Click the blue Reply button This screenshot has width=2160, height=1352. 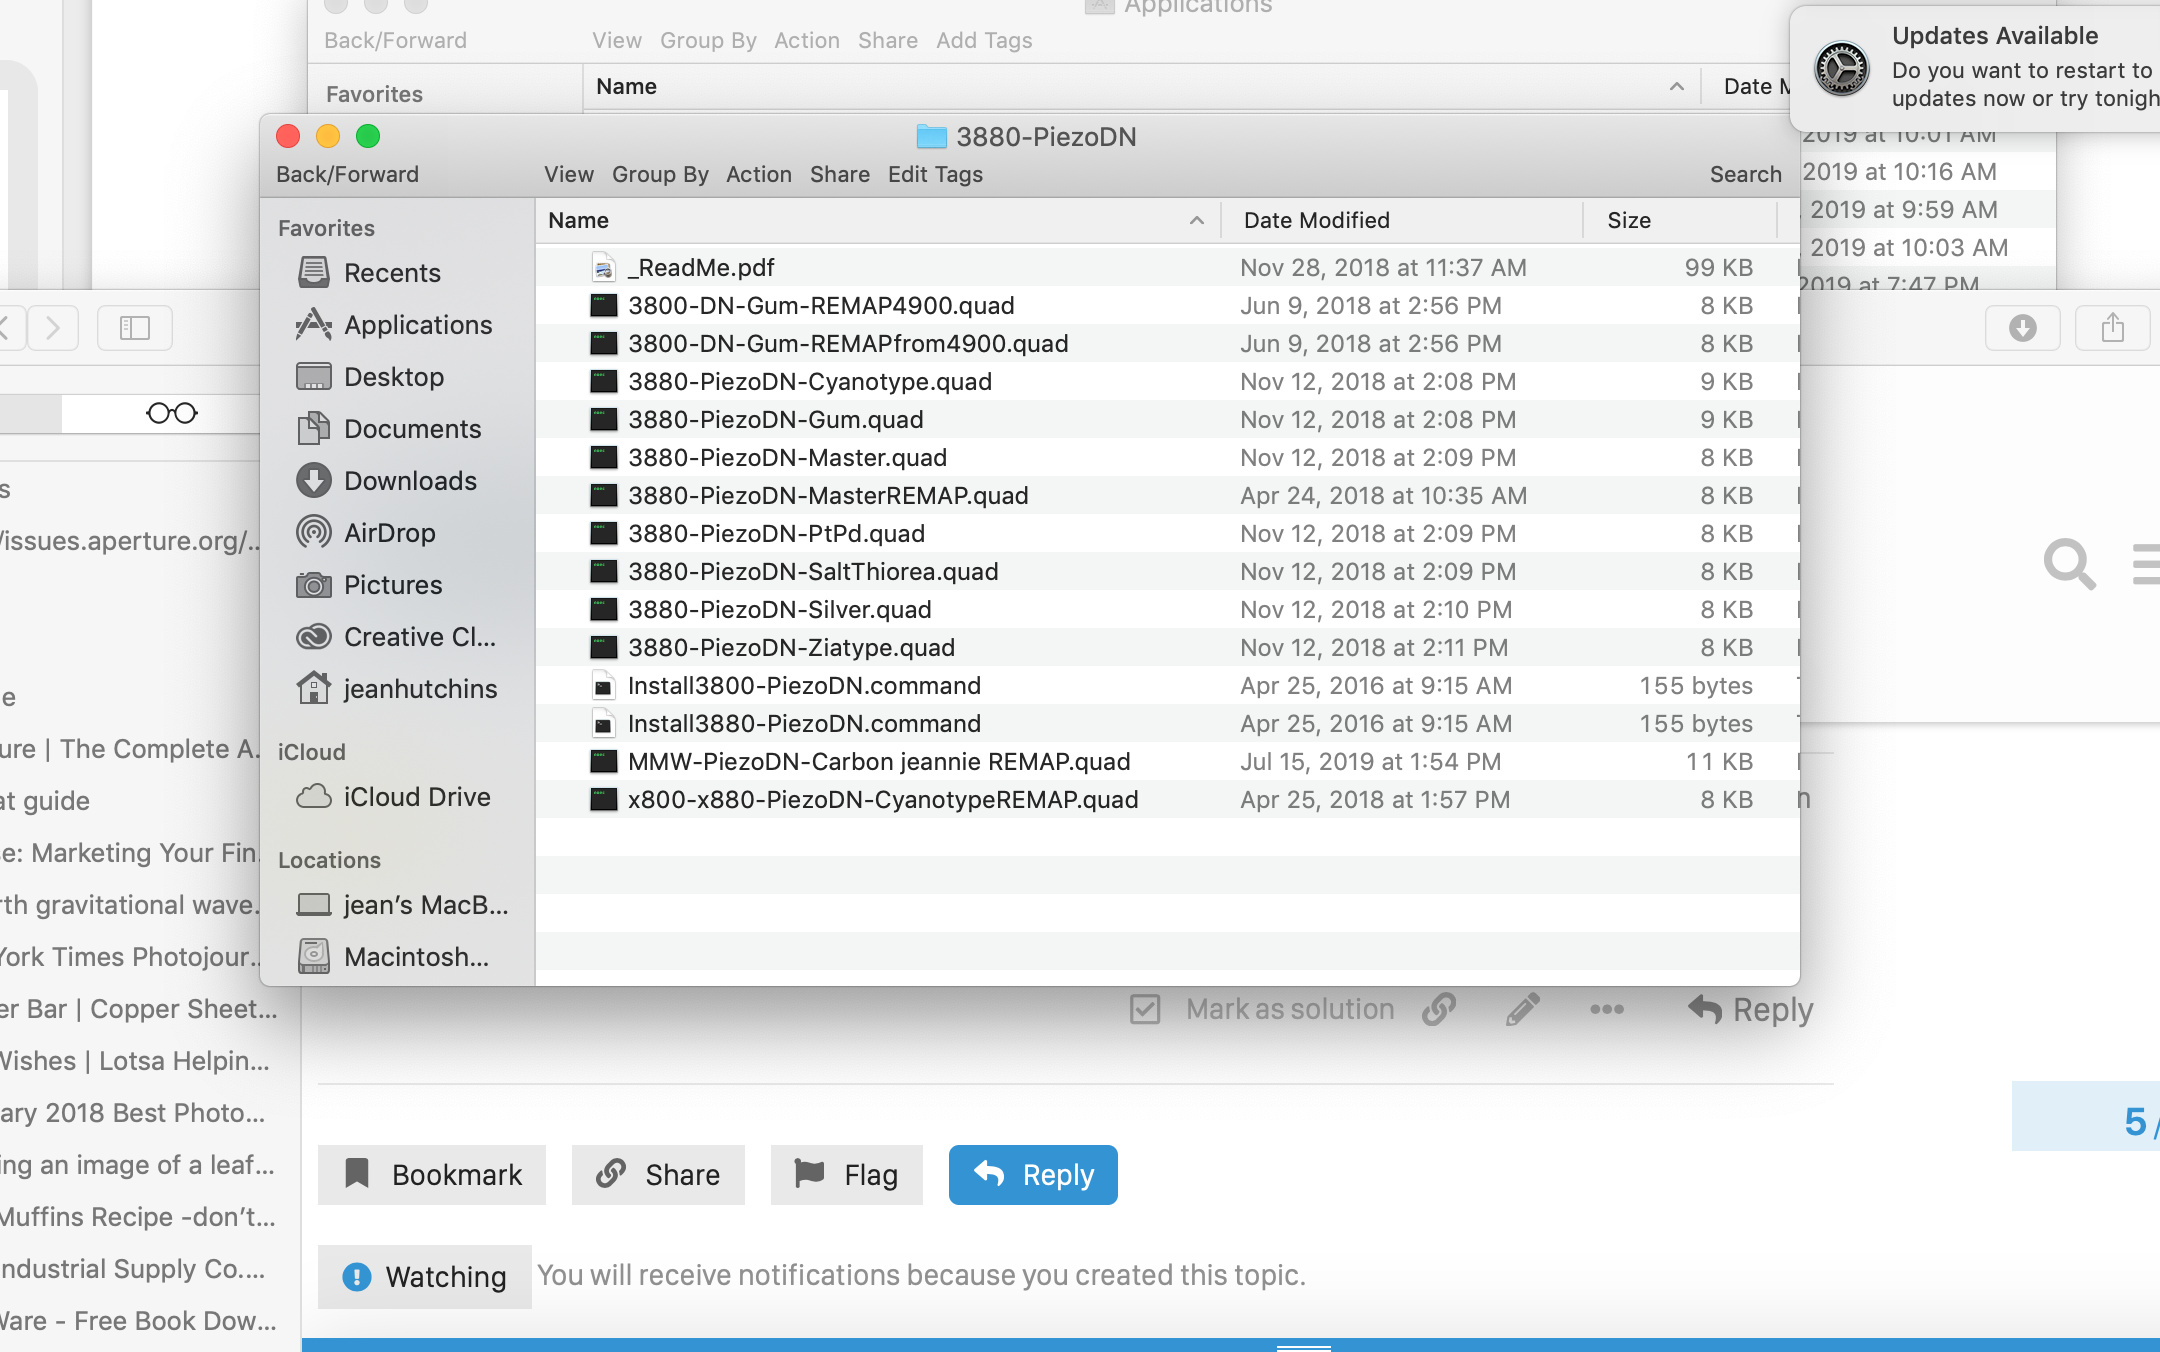(x=1033, y=1175)
